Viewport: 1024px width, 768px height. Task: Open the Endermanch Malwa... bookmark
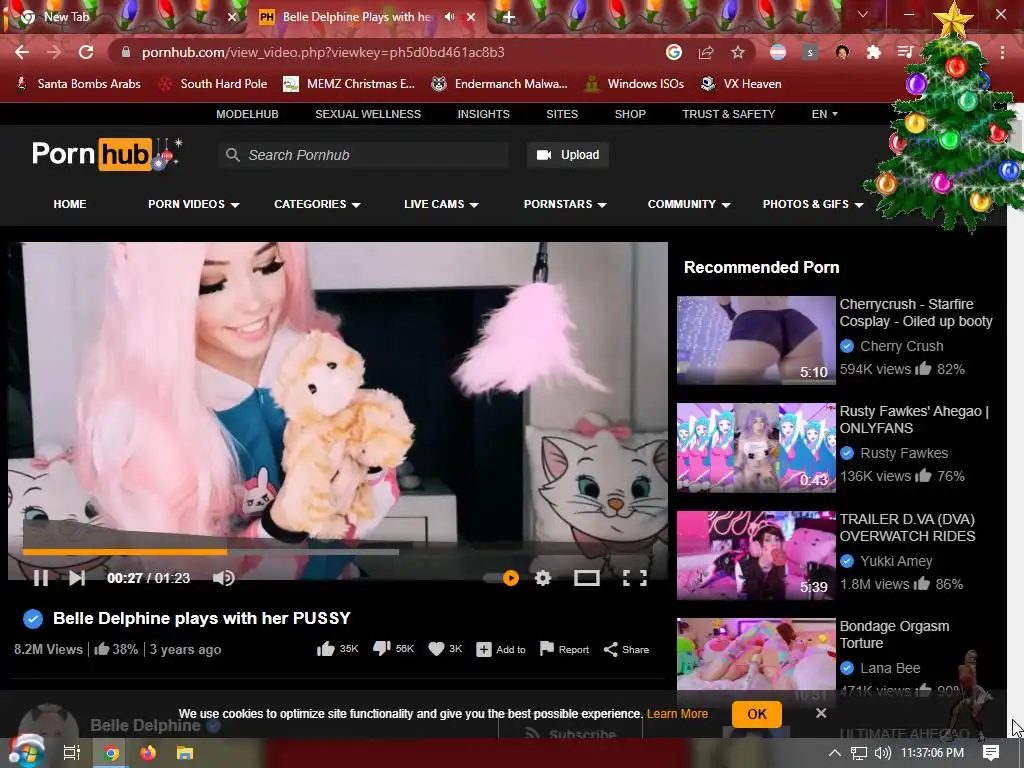click(500, 84)
